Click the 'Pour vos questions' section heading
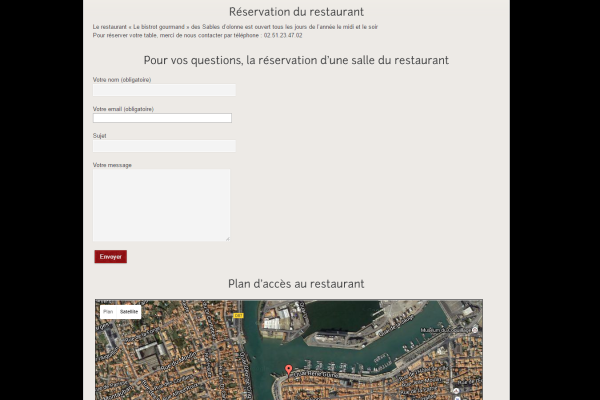This screenshot has width=600, height=400. 296,60
